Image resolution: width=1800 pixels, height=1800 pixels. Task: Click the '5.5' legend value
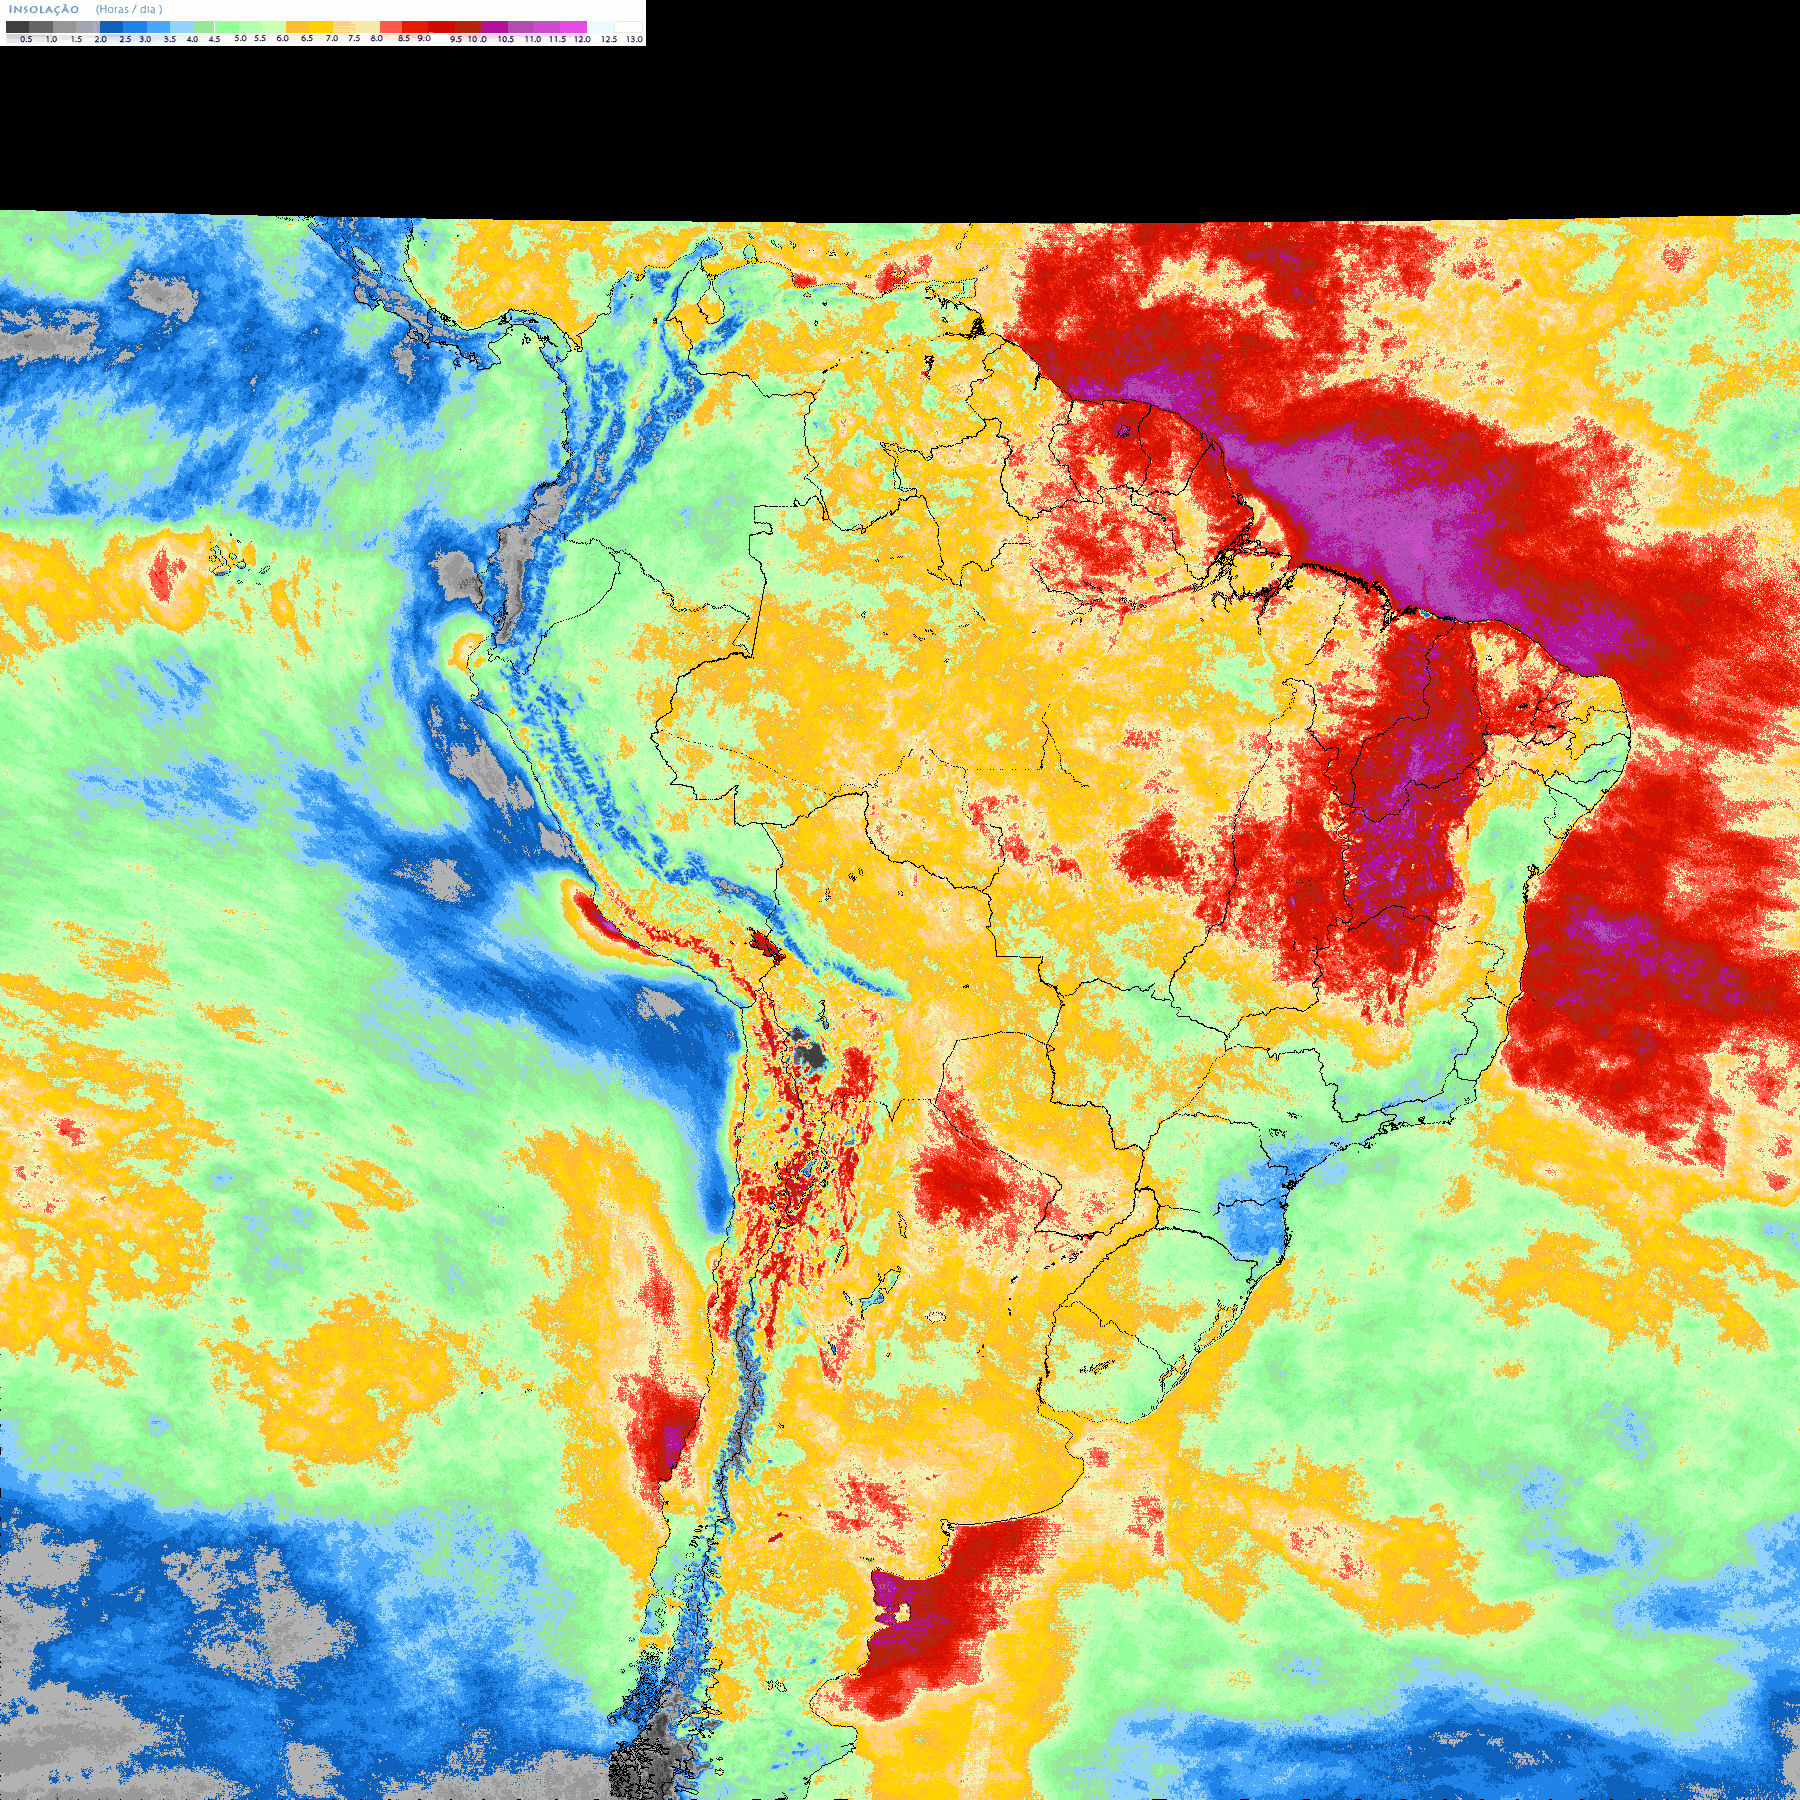(x=260, y=38)
